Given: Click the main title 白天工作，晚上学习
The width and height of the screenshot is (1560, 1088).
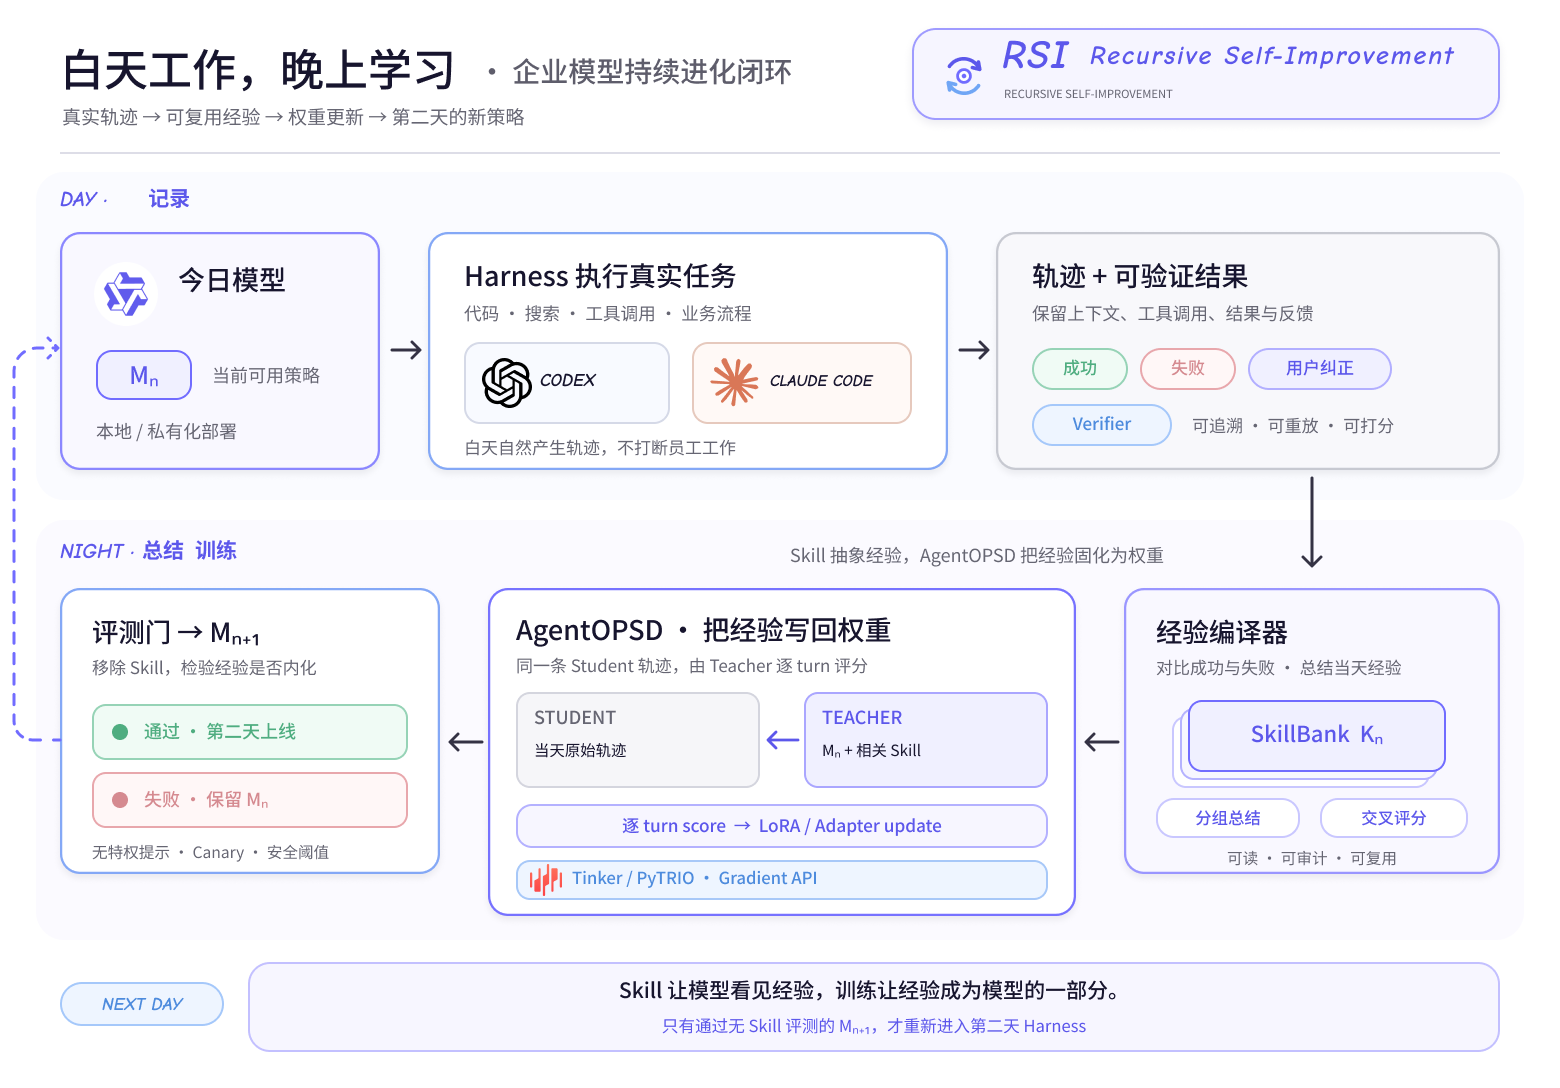Looking at the screenshot, I should 258,71.
